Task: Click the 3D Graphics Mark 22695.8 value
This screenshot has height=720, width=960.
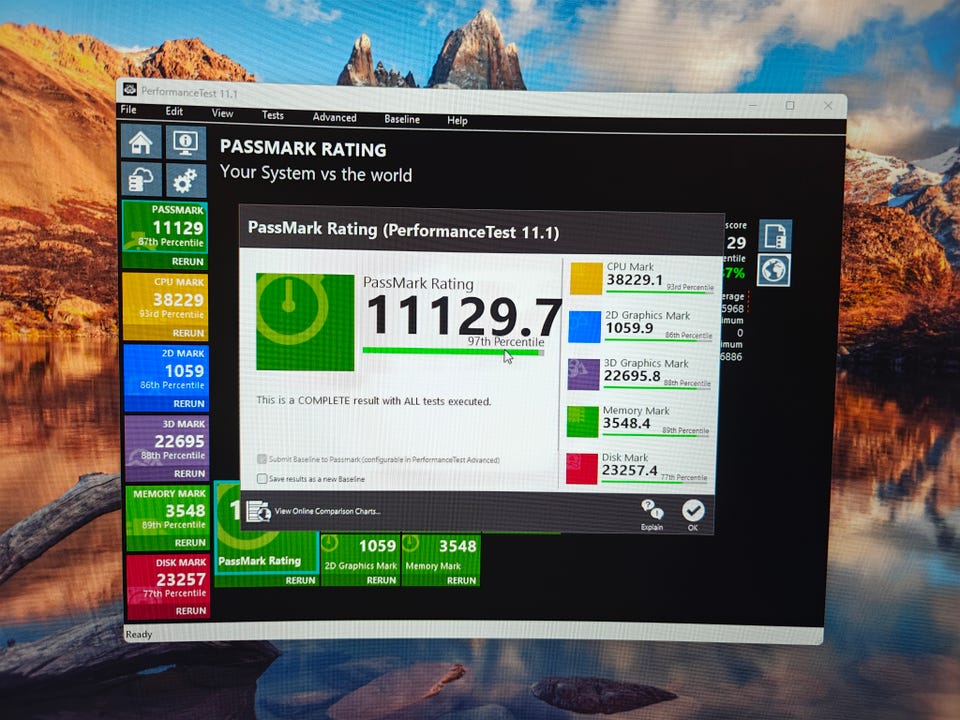Action: tap(632, 376)
